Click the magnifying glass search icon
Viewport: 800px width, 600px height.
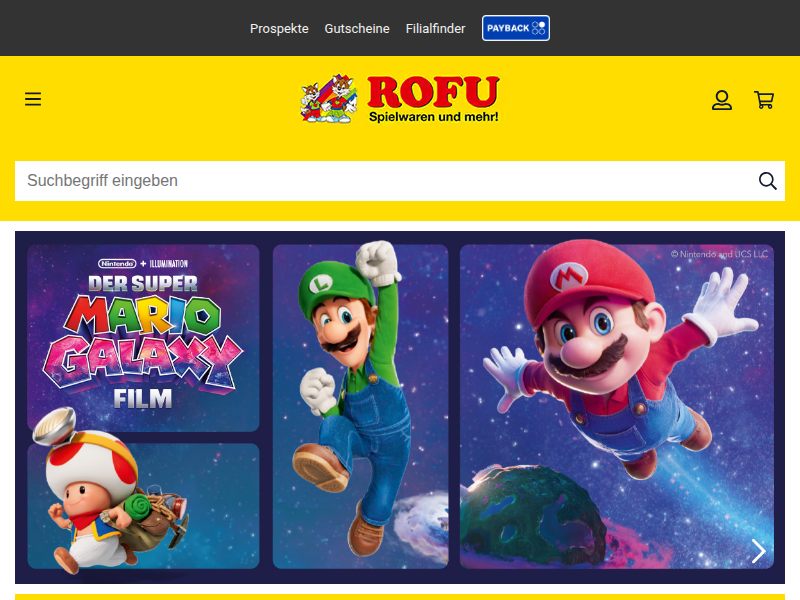tap(767, 181)
